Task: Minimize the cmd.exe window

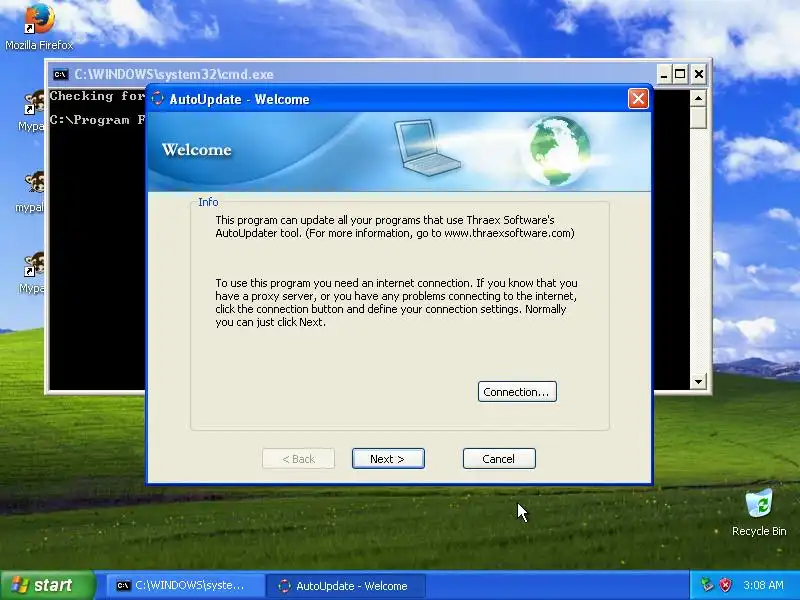Action: 663,74
